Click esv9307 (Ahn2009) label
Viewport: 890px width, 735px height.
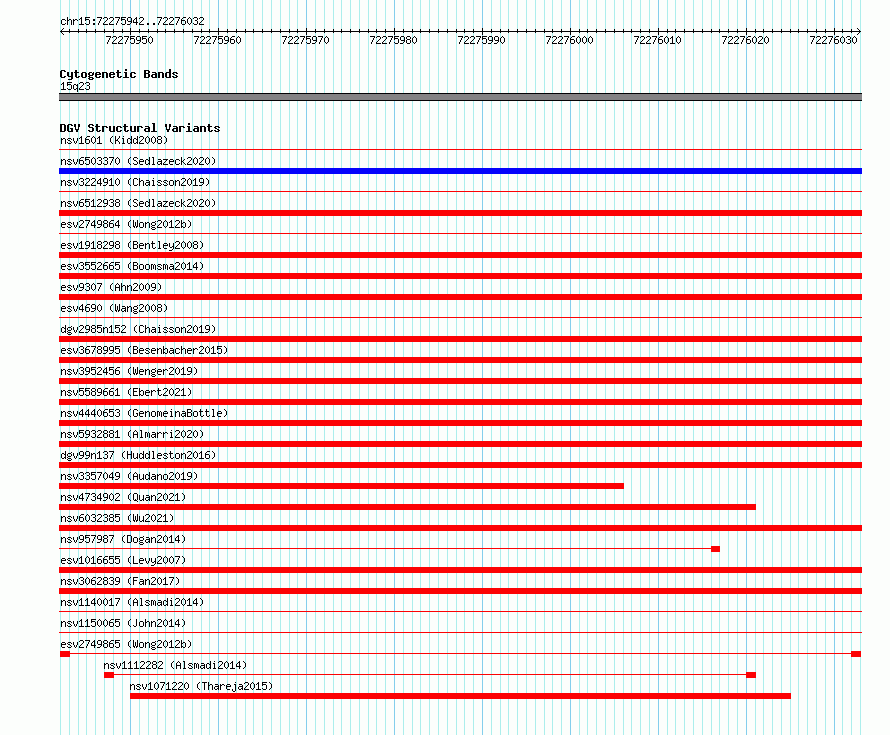pyautogui.click(x=111, y=287)
